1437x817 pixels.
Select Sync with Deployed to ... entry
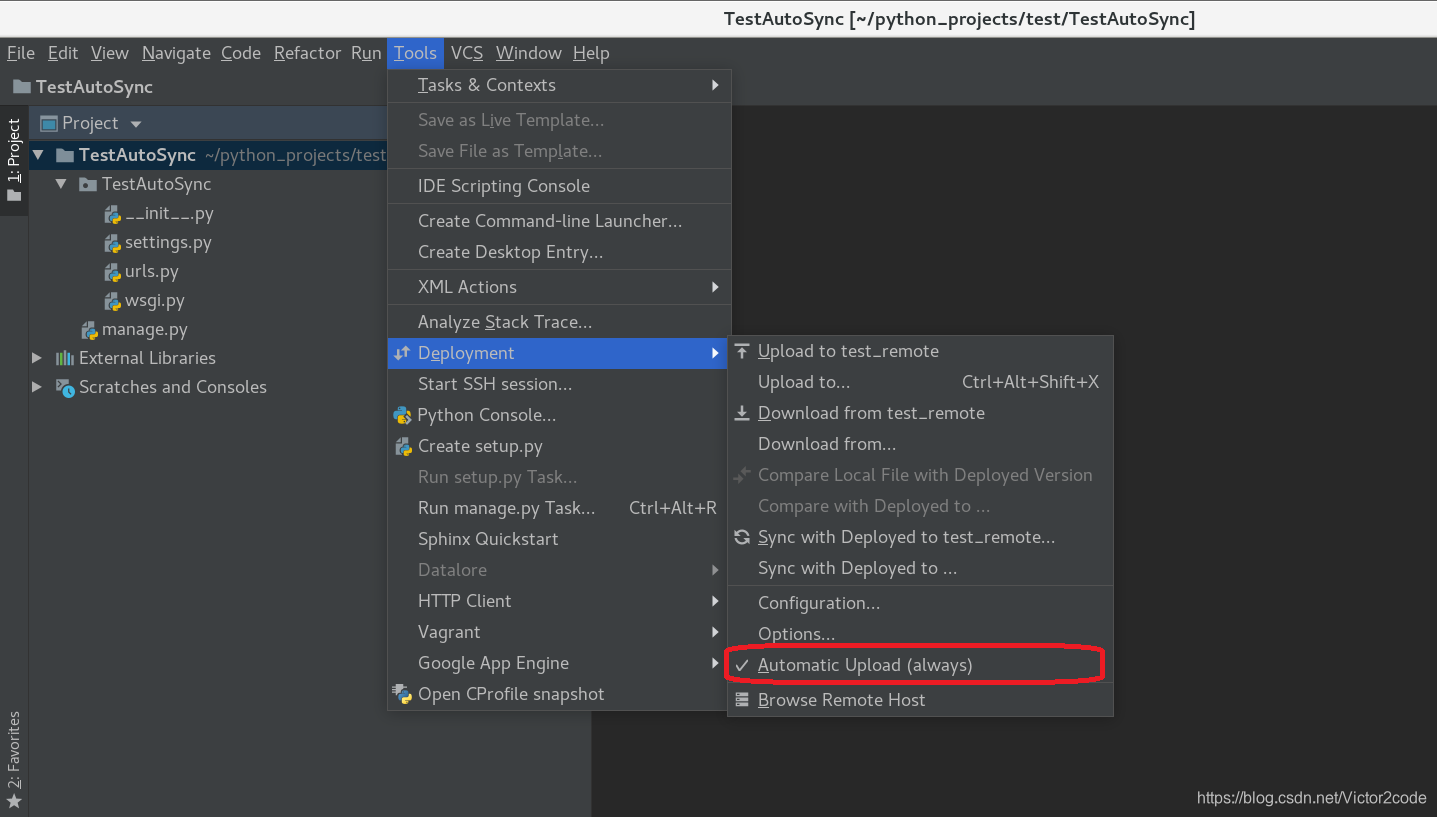point(920,568)
